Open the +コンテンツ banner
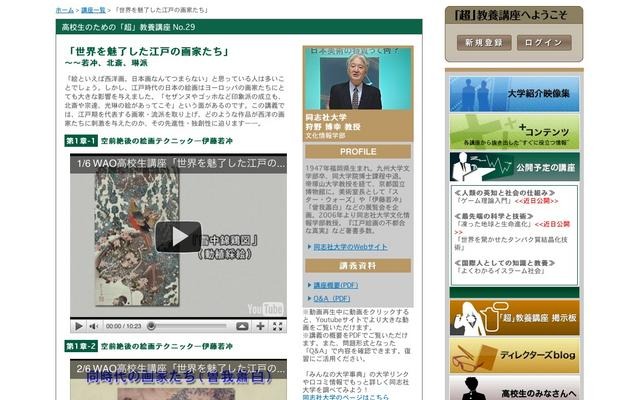The image size is (640, 400). click(514, 132)
